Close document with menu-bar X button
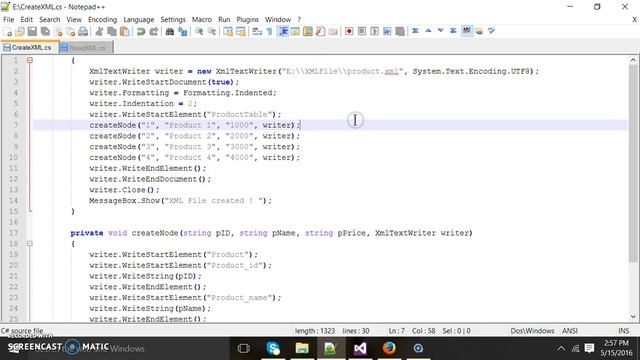Viewport: 640px width, 360px height. (x=634, y=20)
